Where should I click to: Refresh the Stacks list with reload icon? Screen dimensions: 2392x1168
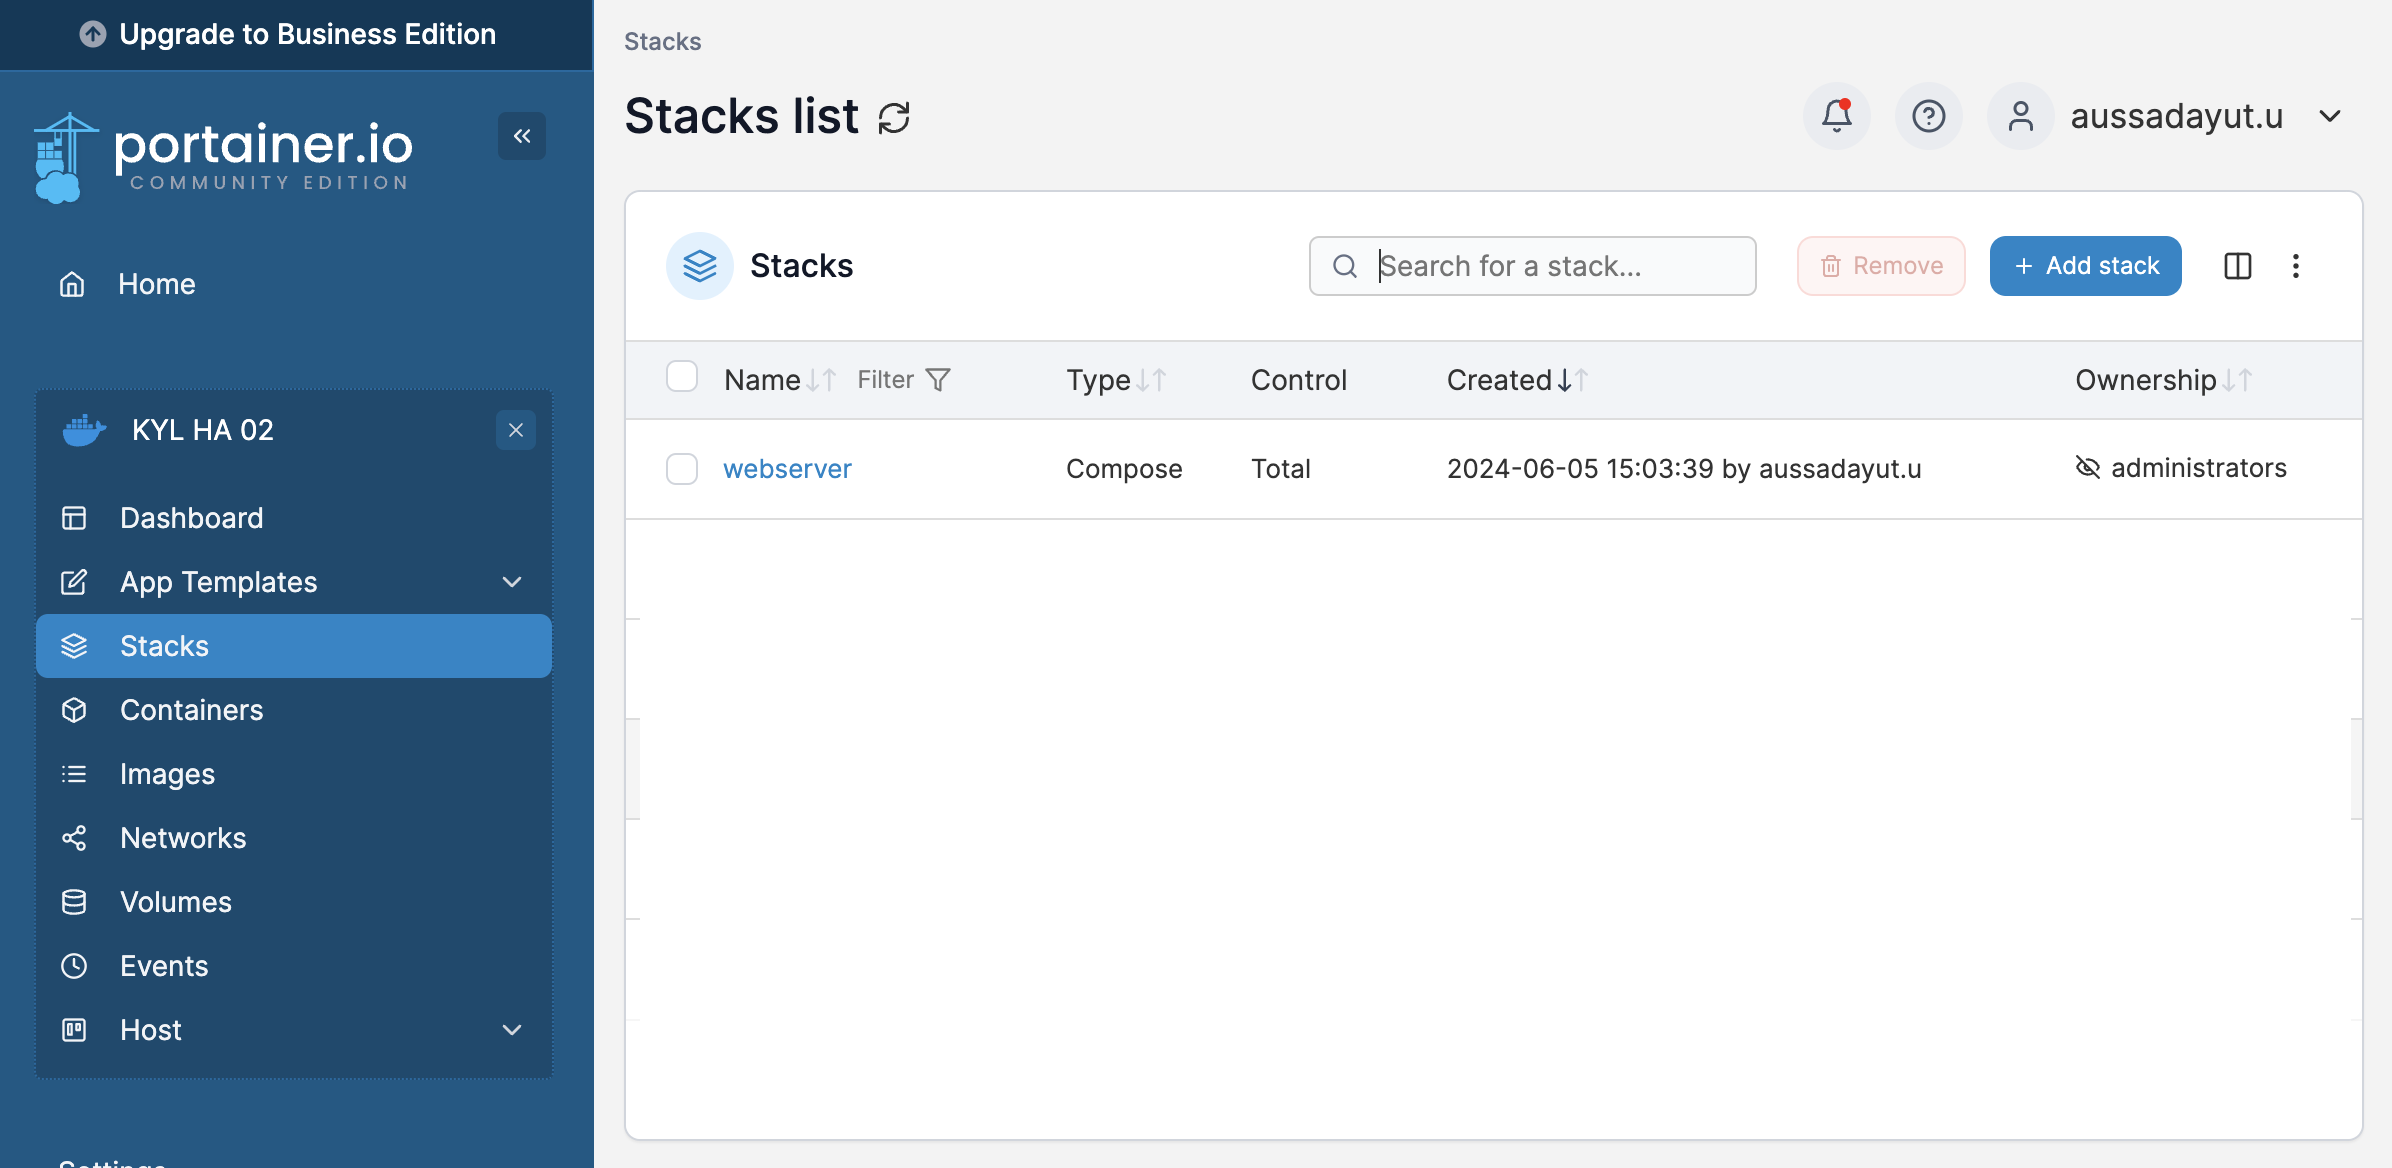894,117
